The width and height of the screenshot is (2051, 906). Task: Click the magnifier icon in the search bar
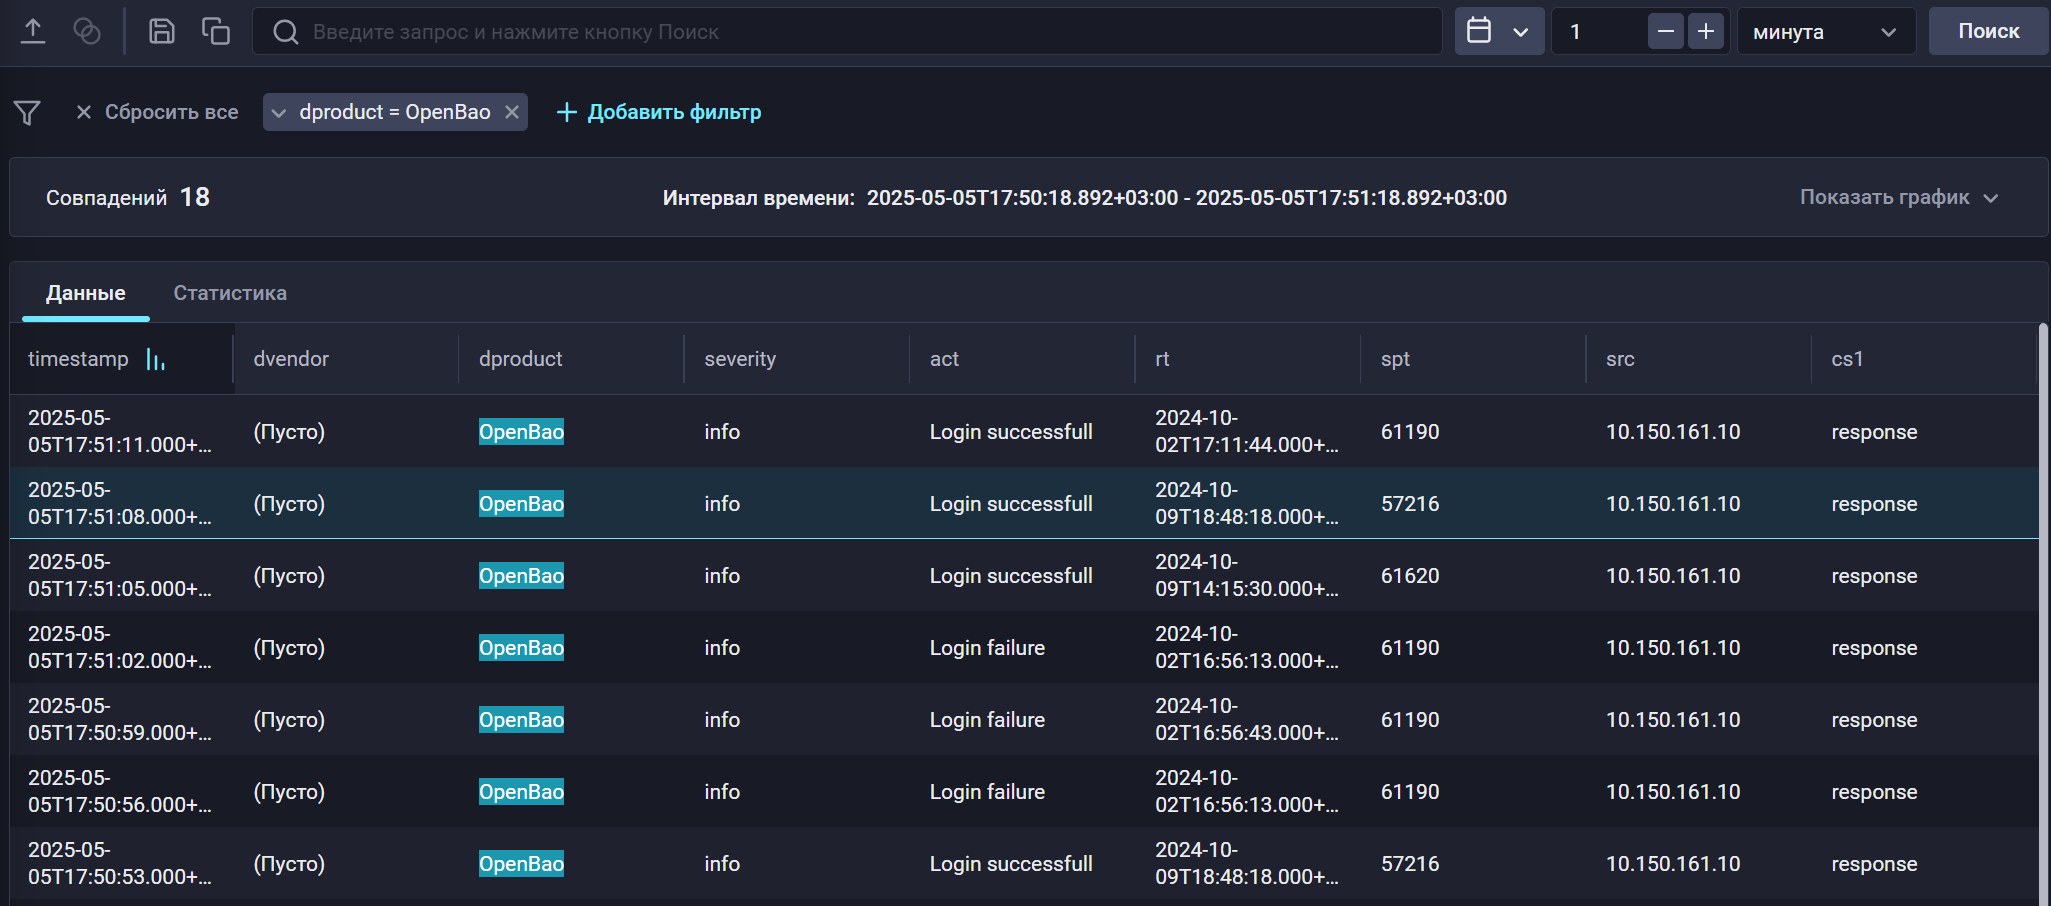(285, 31)
